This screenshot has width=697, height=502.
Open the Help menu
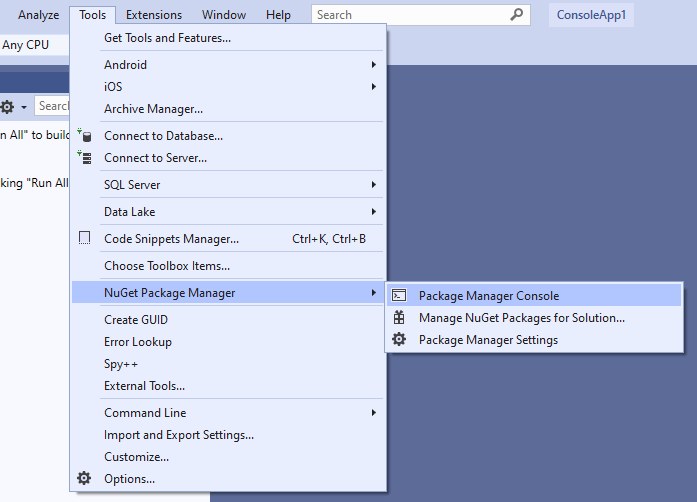(x=278, y=15)
